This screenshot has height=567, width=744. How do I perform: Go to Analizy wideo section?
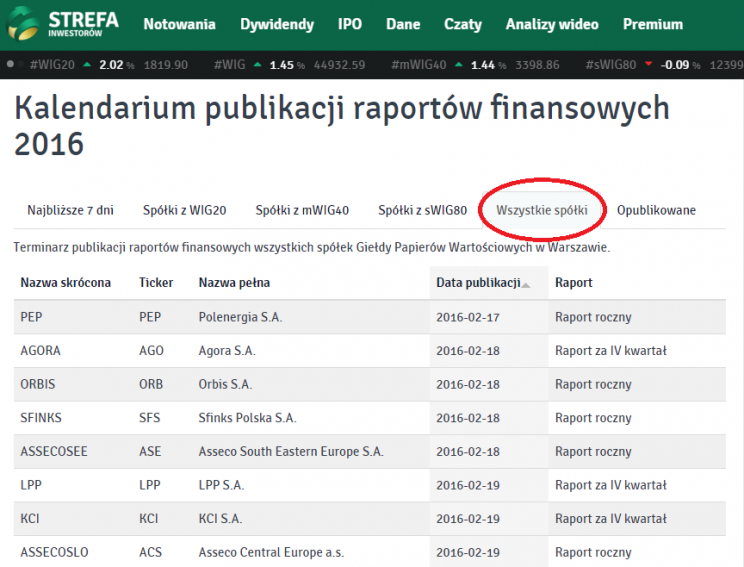(552, 24)
